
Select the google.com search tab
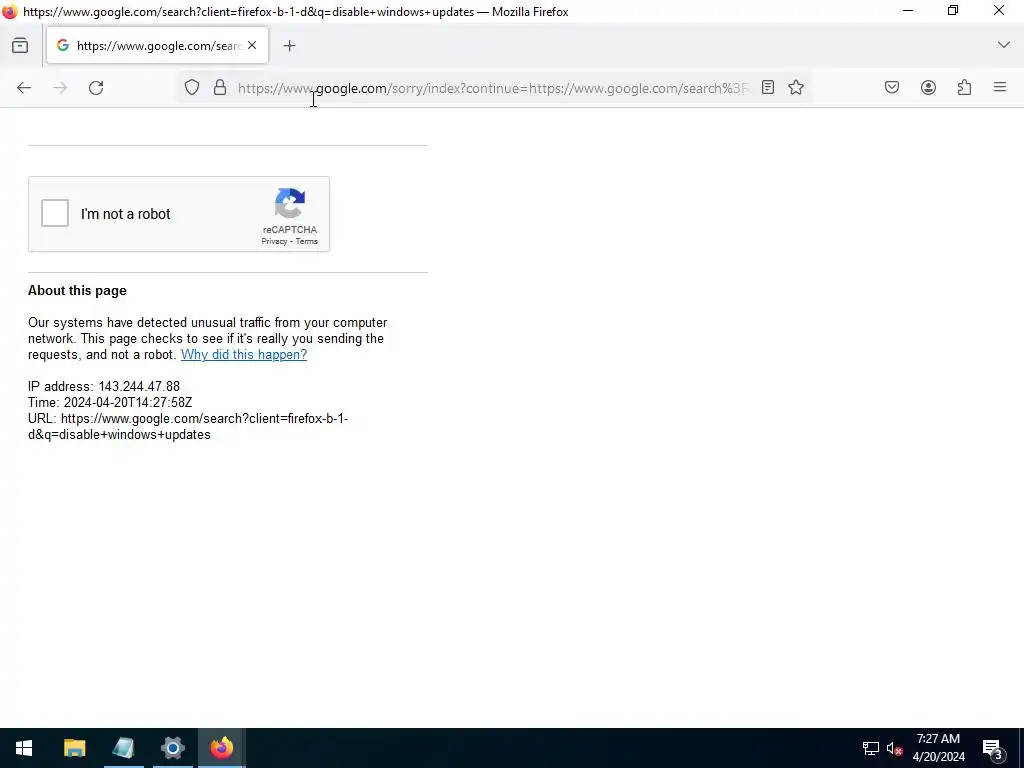tap(157, 46)
